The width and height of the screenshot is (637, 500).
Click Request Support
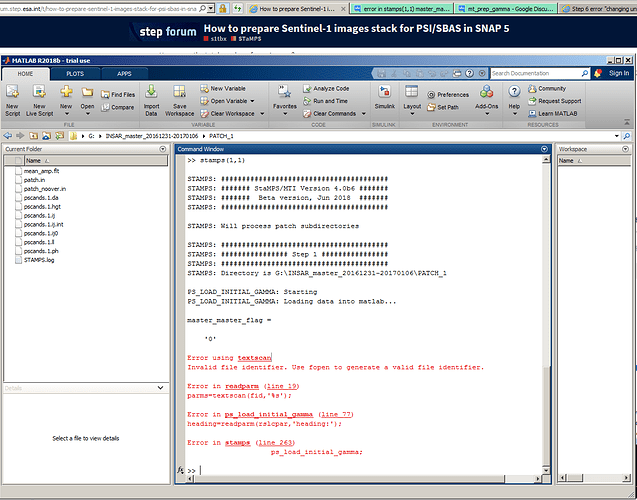pyautogui.click(x=555, y=101)
